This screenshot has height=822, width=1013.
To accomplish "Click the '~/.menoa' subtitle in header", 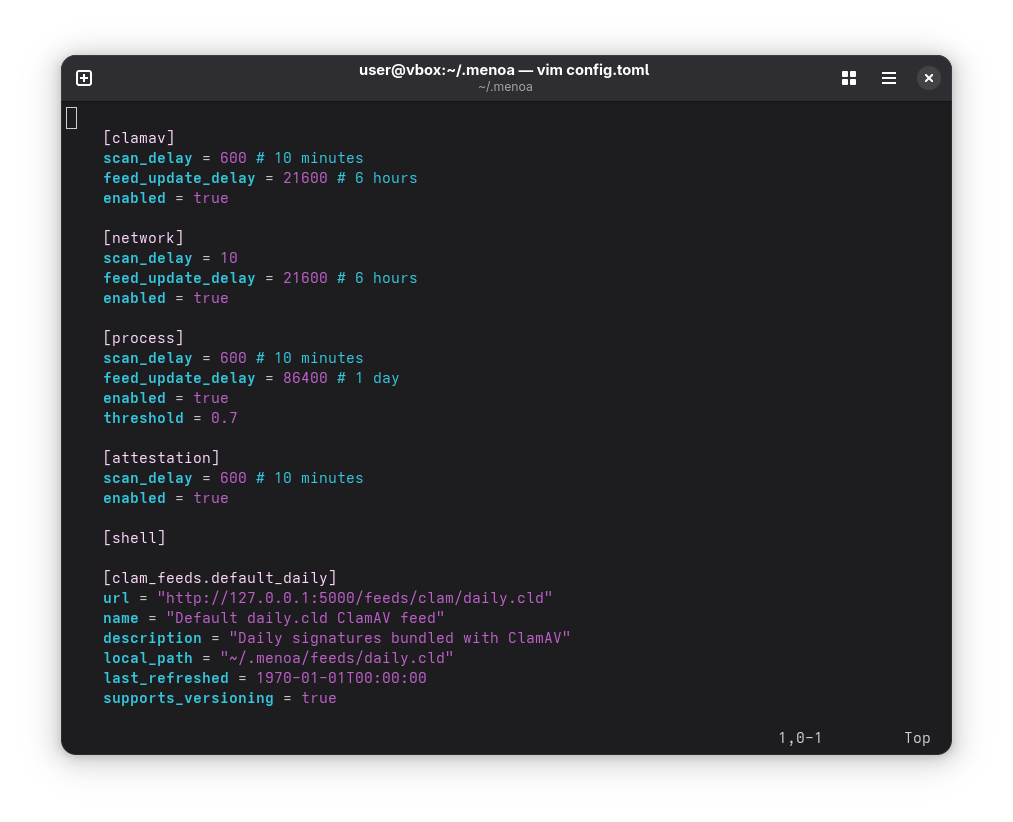I will (x=505, y=87).
